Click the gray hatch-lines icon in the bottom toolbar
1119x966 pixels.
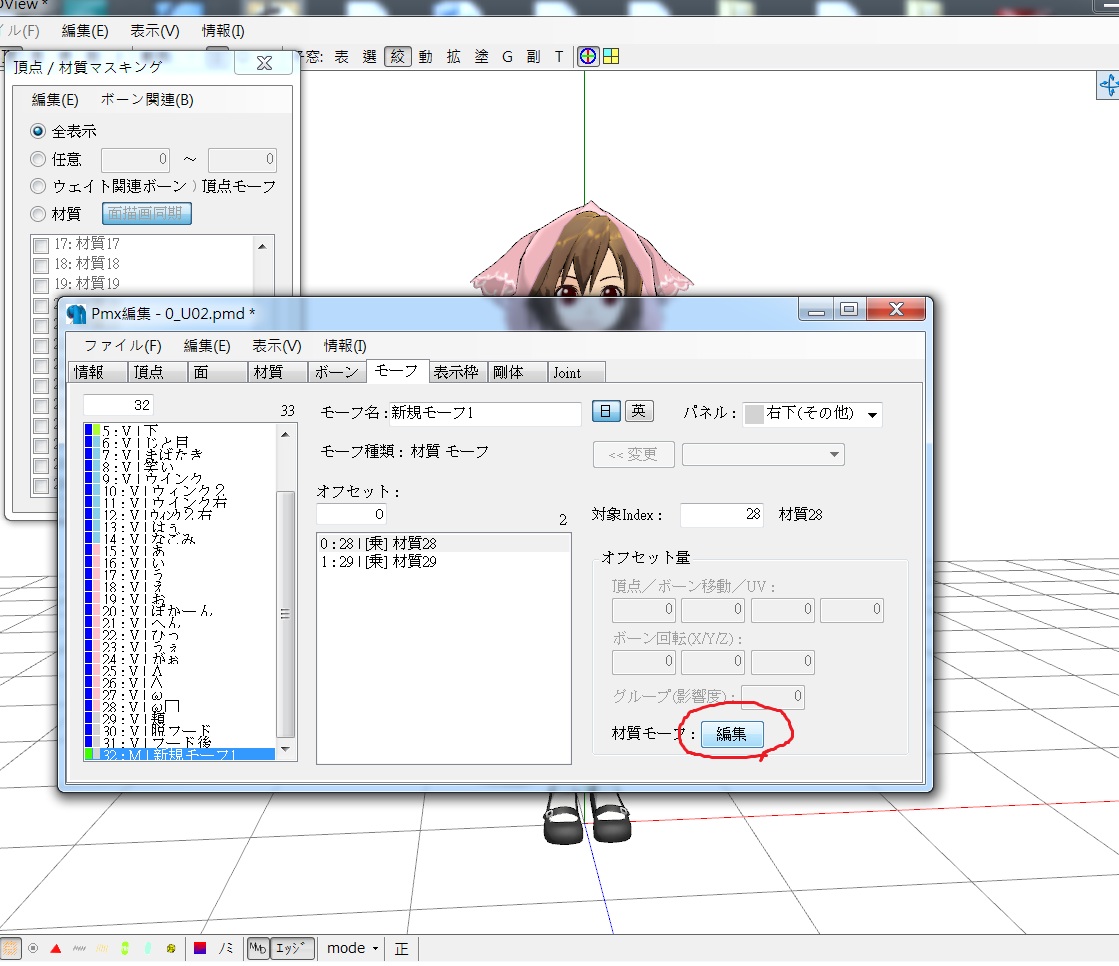tap(79, 948)
